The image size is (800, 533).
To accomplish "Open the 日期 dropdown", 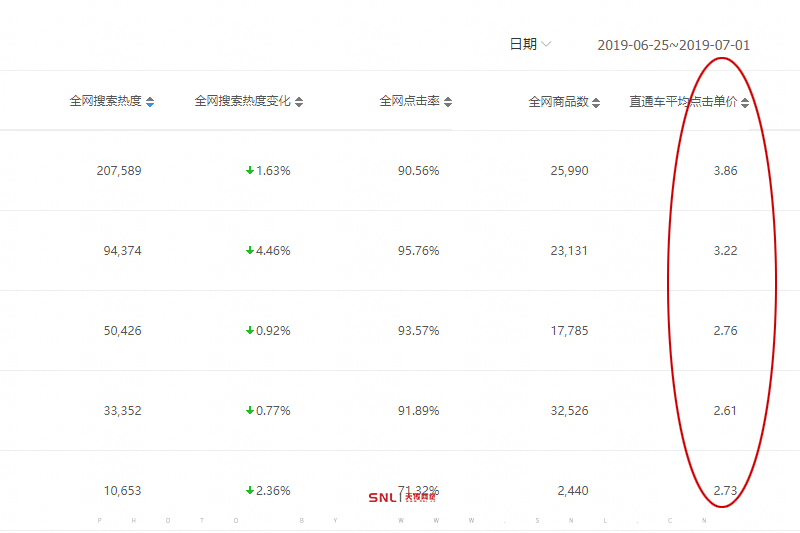I will (x=523, y=44).
